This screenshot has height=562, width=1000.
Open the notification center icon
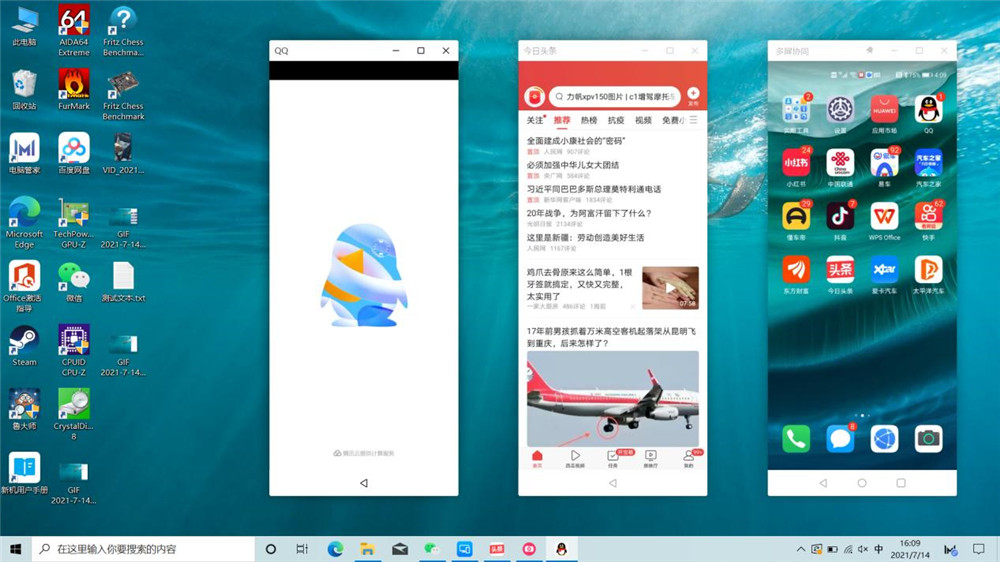pos(979,549)
